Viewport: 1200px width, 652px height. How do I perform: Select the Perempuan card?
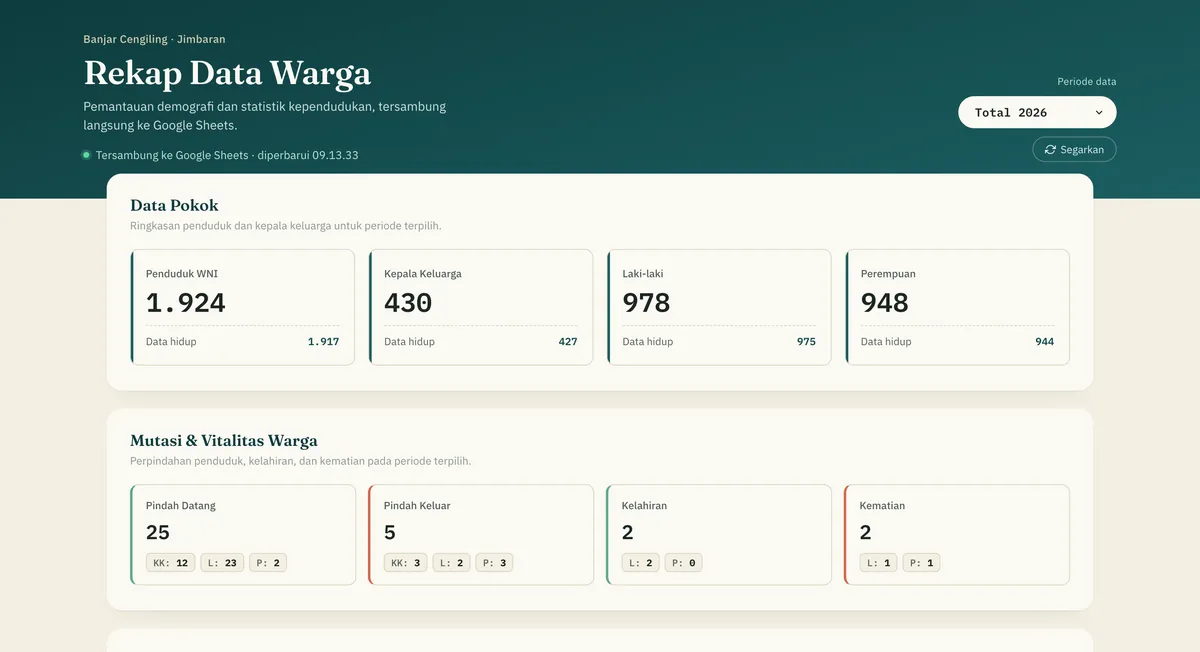click(x=957, y=307)
